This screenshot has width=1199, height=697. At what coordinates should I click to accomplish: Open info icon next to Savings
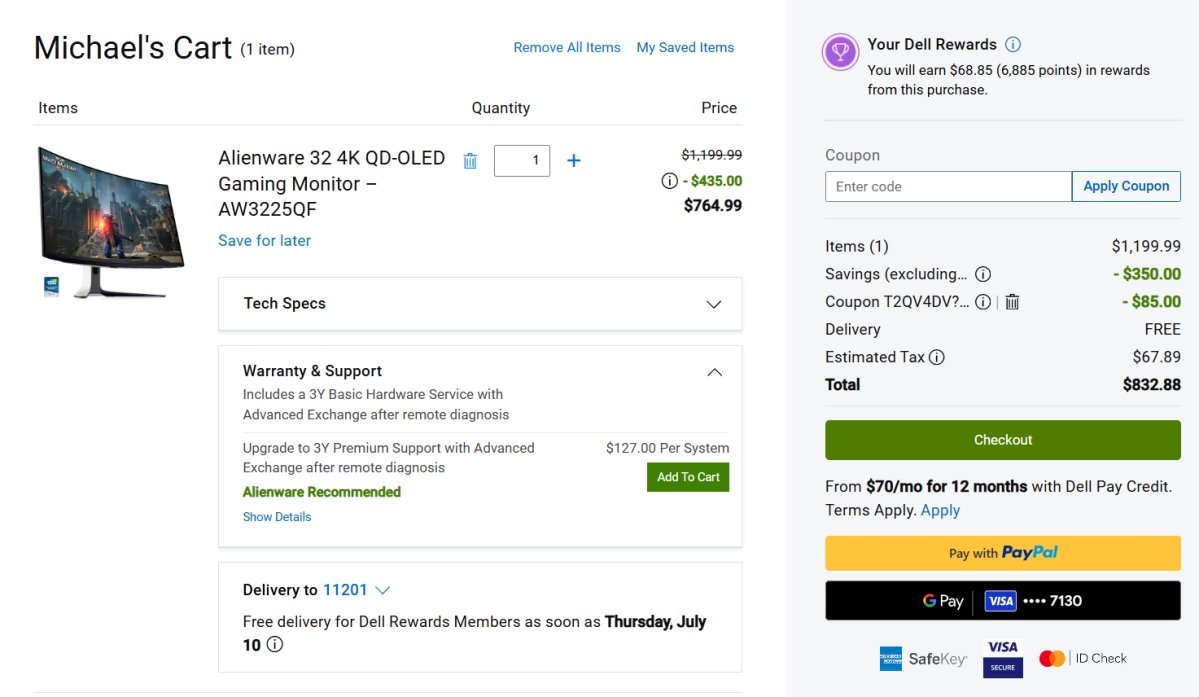click(983, 274)
